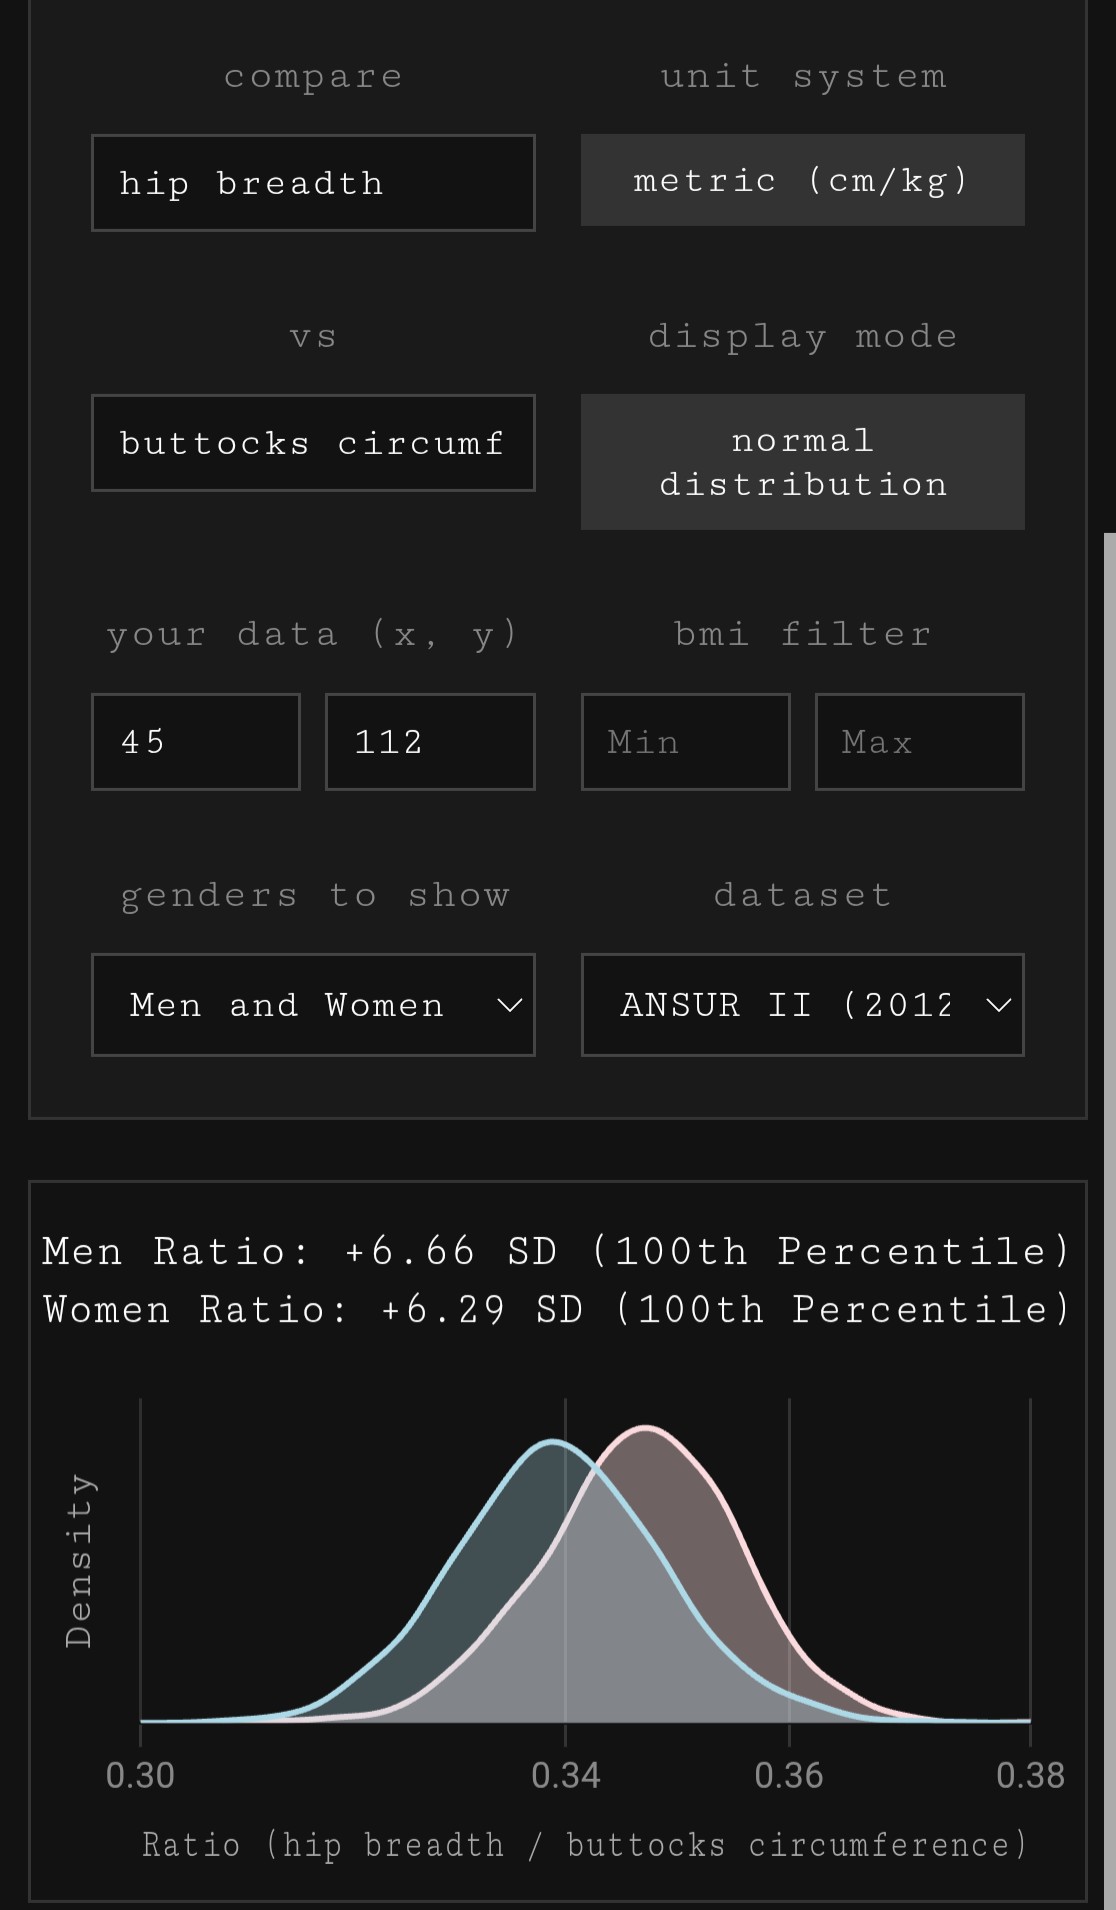Click the blue men distribution curve peak
Viewport: 1116px width, 1910px height.
552,1442
